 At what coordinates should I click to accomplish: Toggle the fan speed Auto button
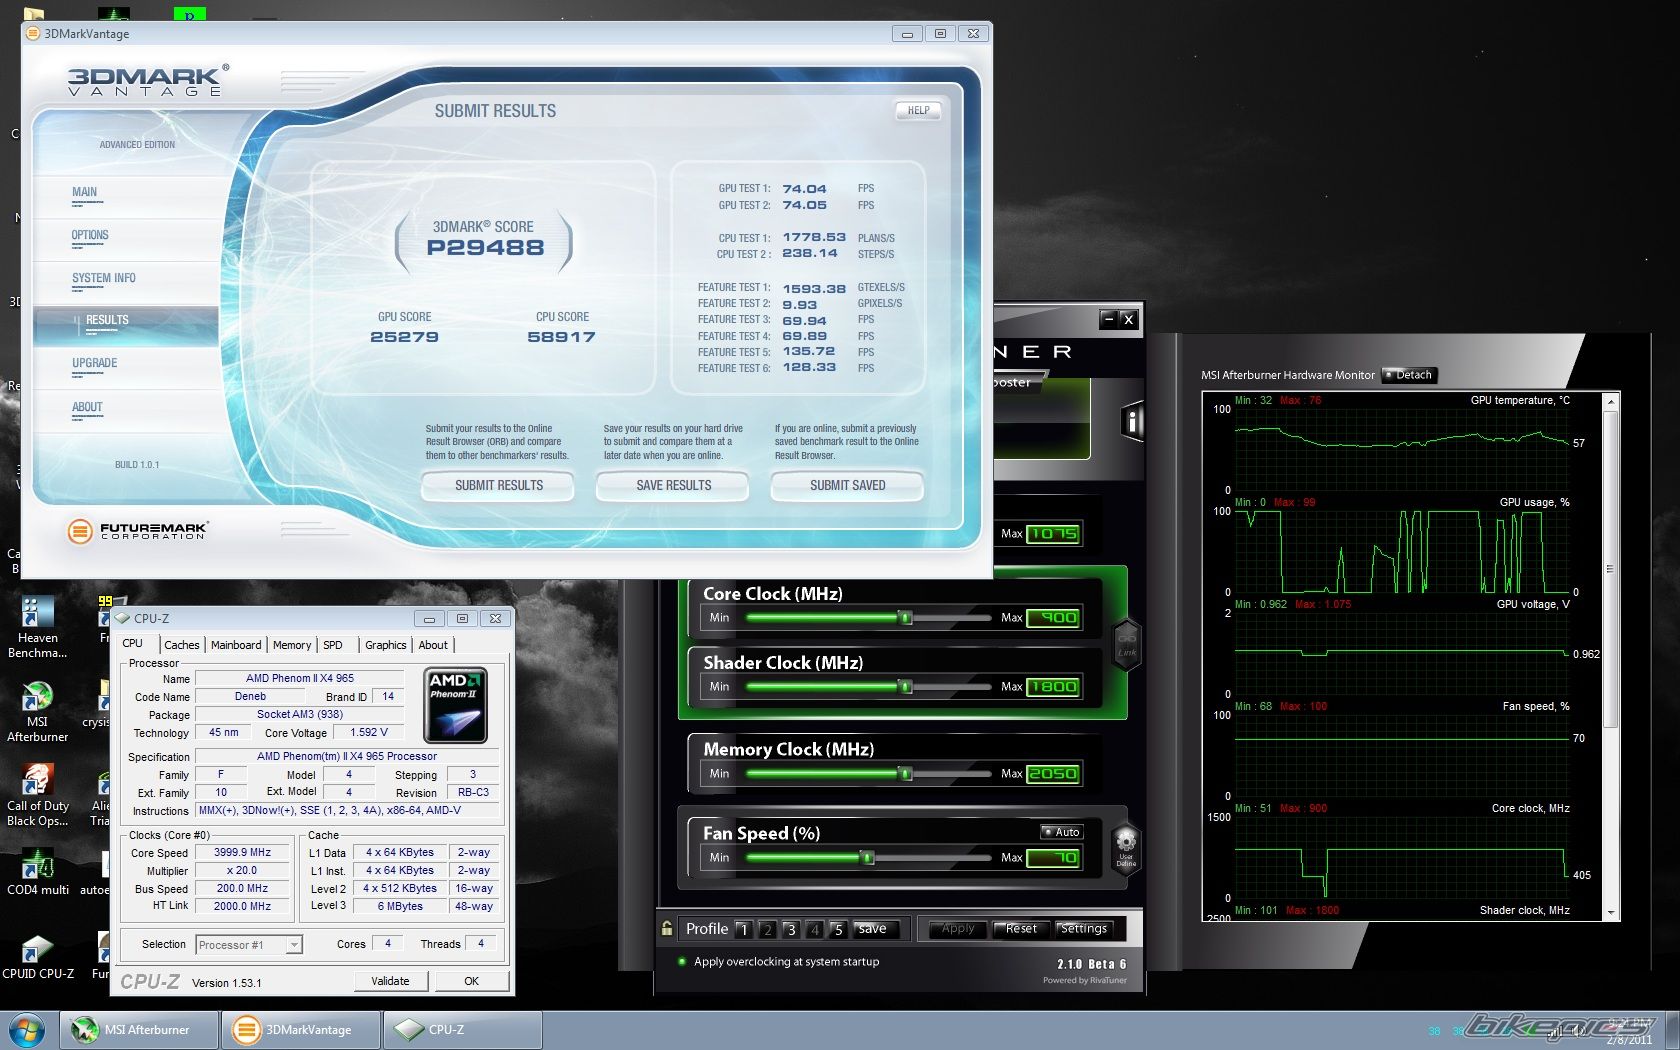tap(1061, 832)
